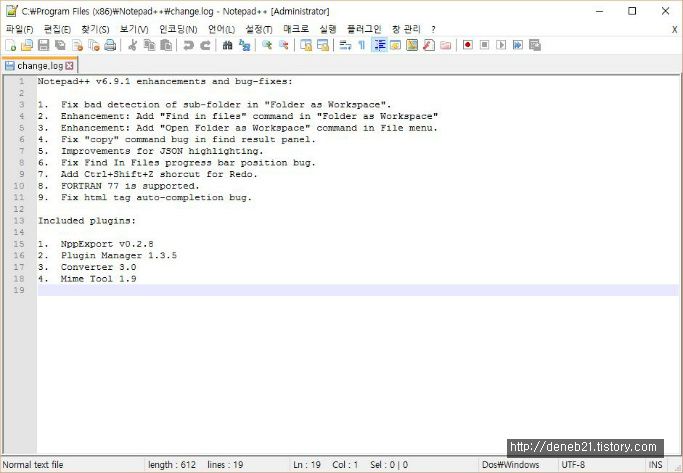Open the 매크로 menu
Screen dimensions: 683x473
point(296,29)
